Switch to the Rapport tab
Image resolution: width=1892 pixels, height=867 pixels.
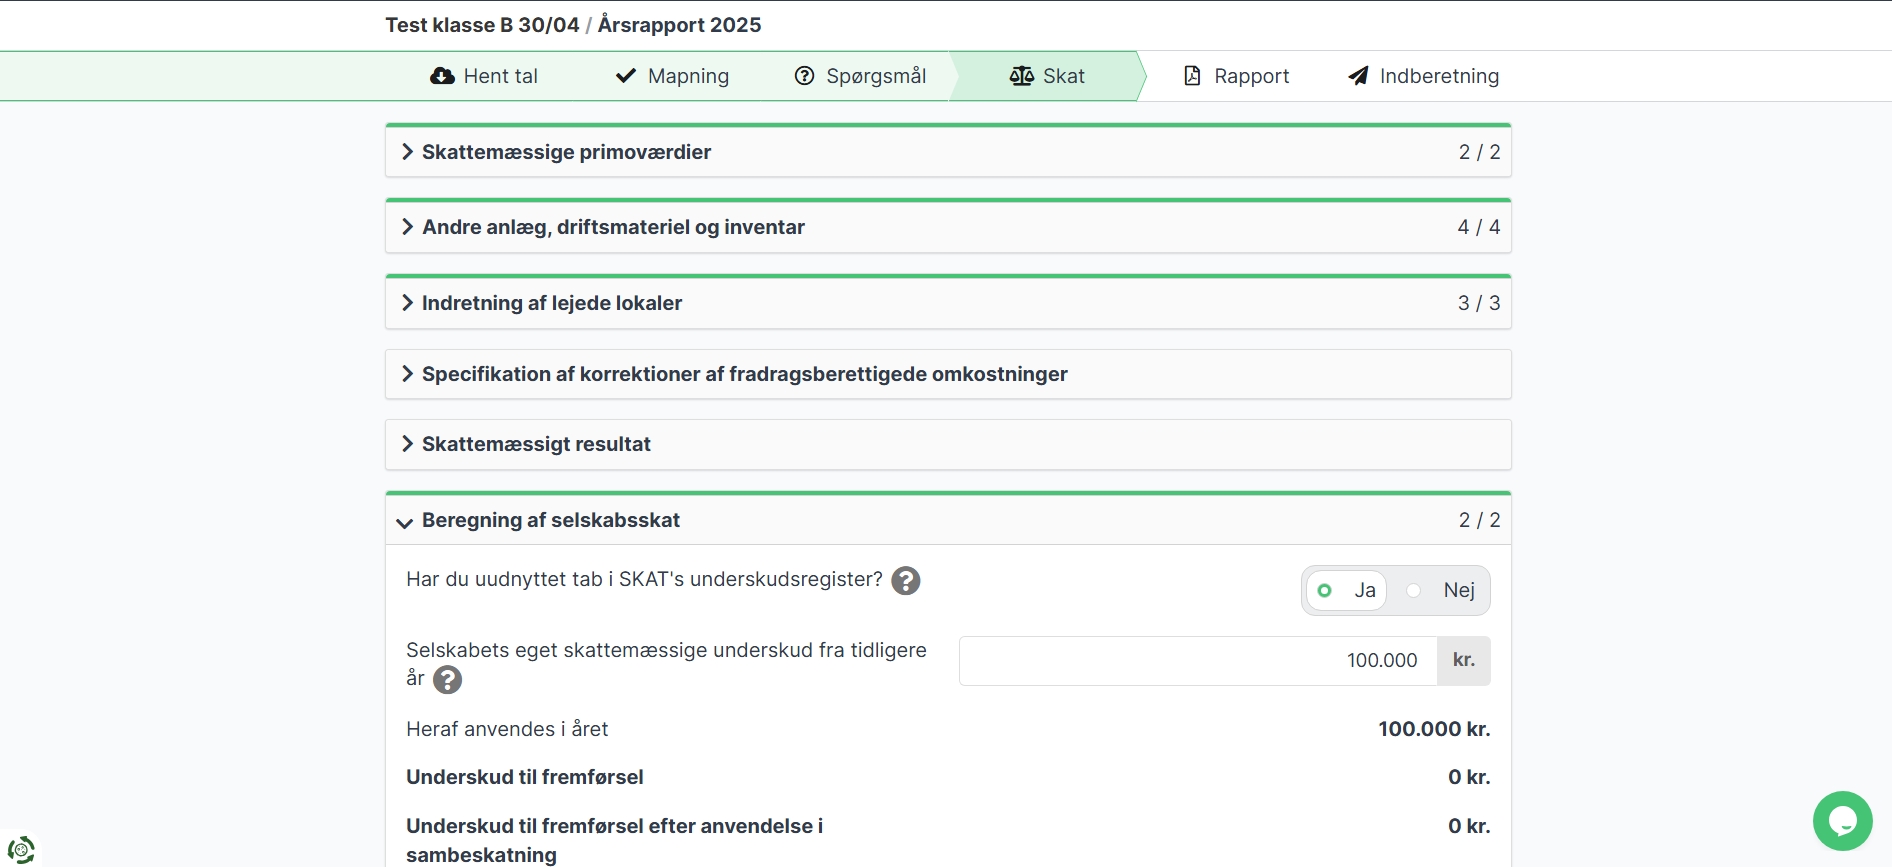[x=1250, y=76]
